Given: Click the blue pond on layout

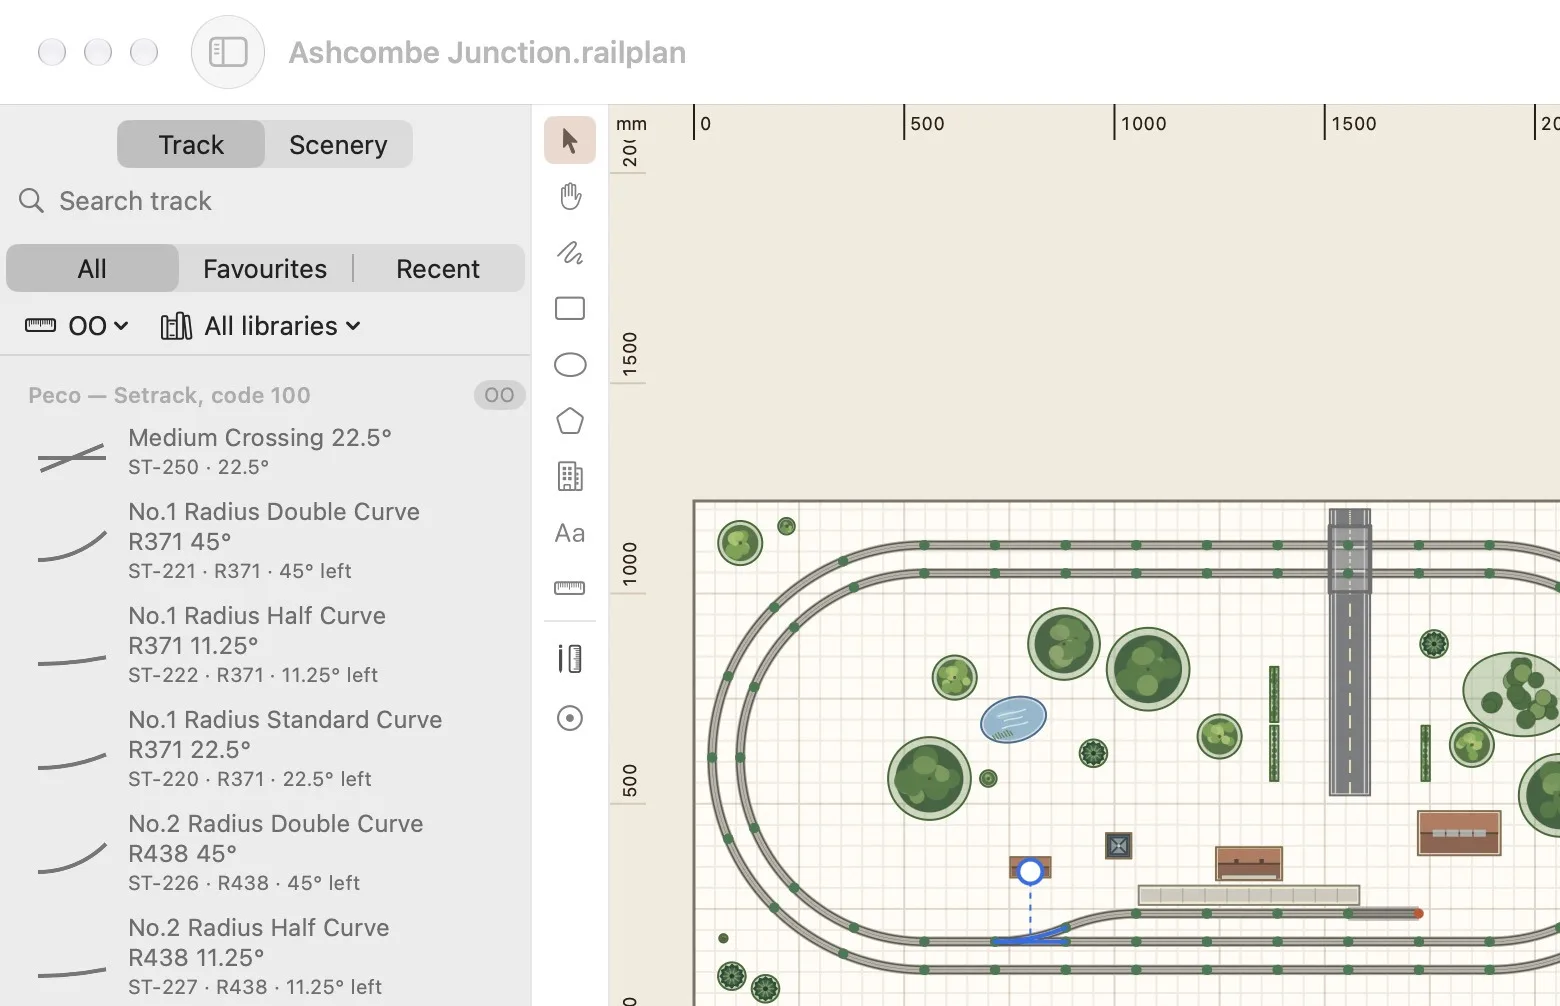Looking at the screenshot, I should click(x=1013, y=720).
